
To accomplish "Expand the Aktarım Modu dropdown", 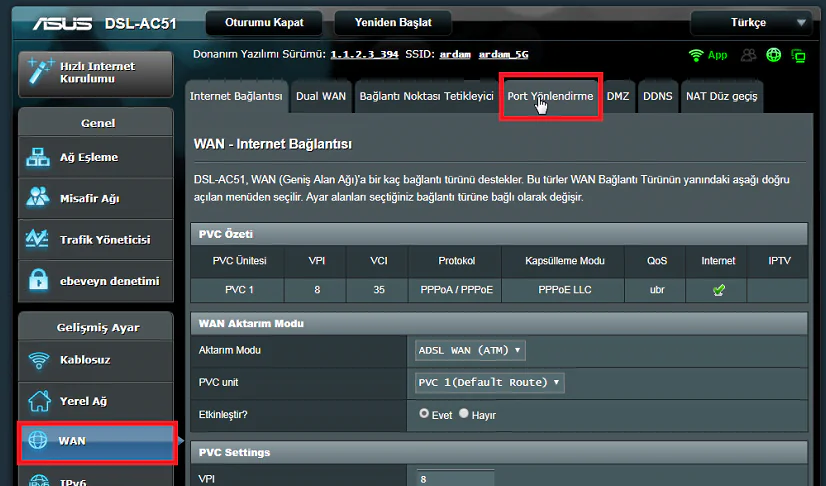I will point(470,350).
